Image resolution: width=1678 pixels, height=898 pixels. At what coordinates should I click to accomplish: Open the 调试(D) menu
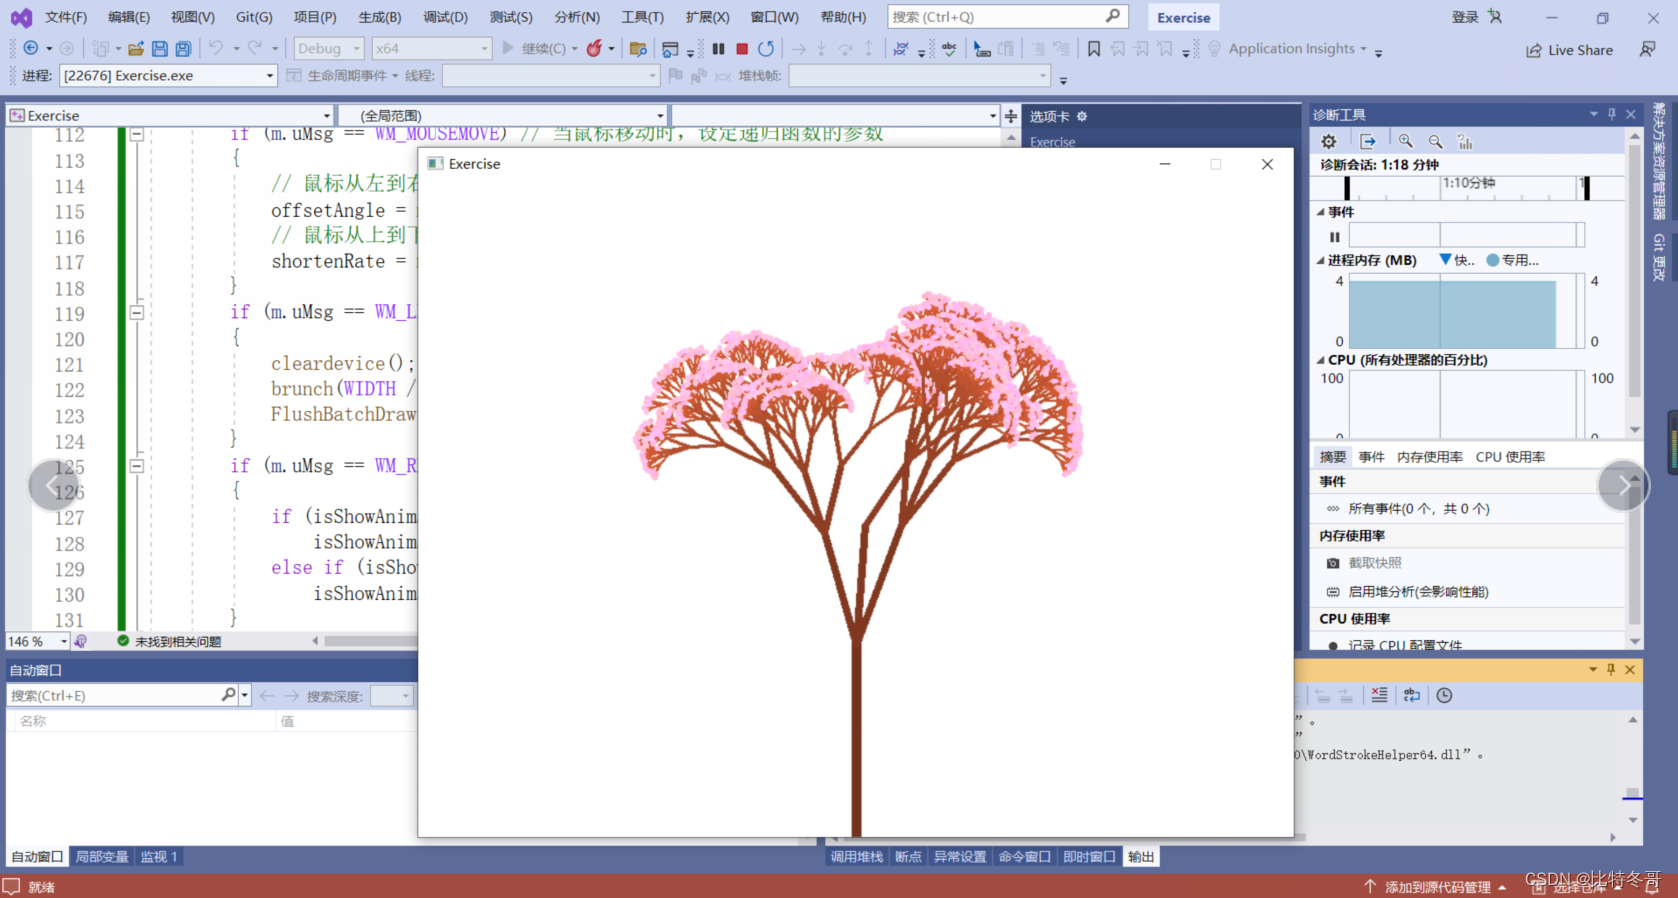tap(445, 17)
